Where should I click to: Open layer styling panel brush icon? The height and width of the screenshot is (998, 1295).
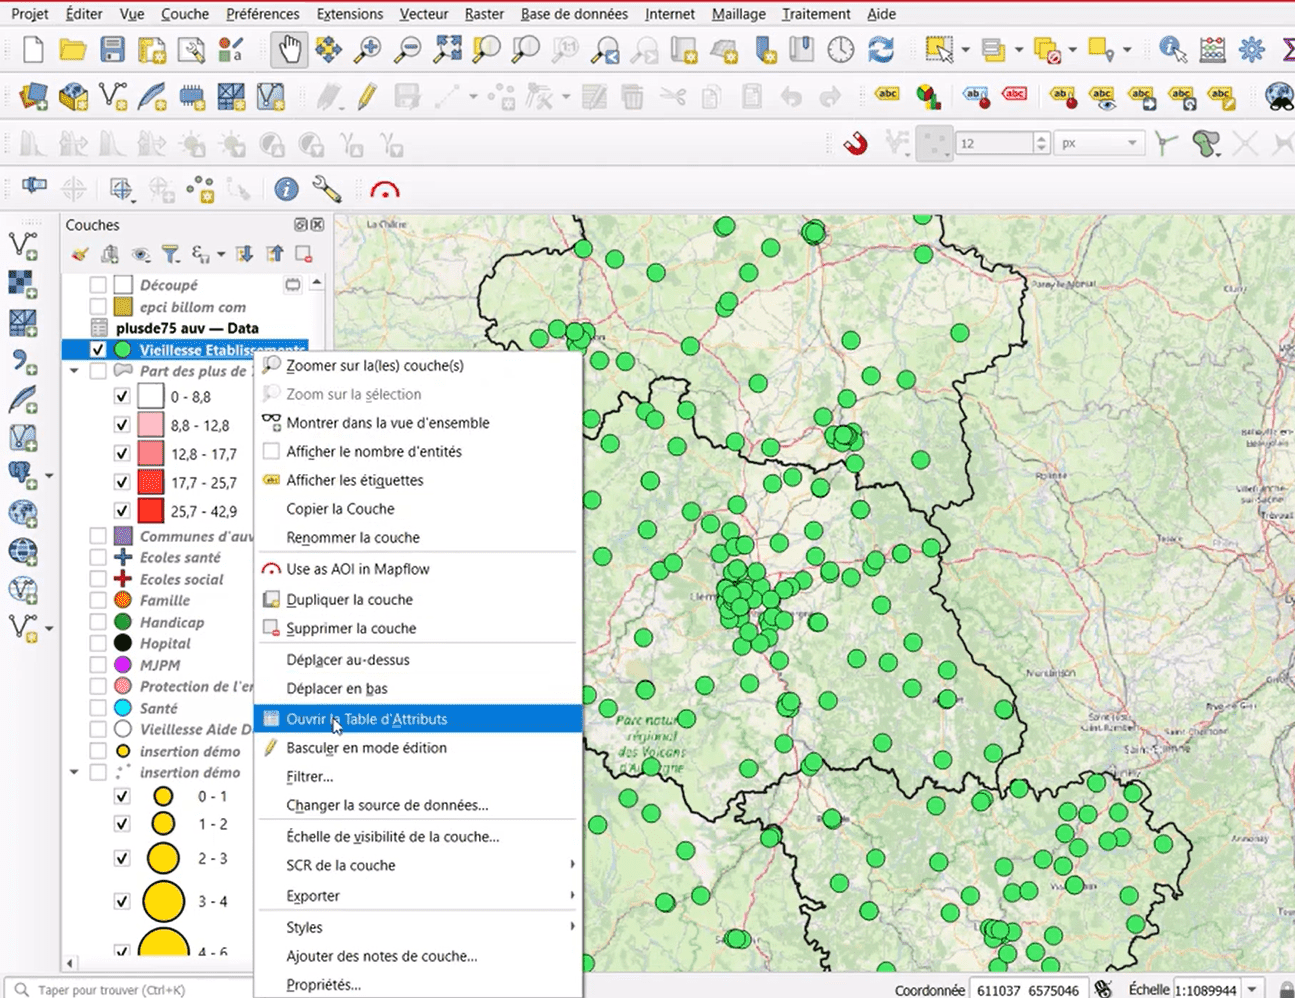pyautogui.click(x=81, y=254)
